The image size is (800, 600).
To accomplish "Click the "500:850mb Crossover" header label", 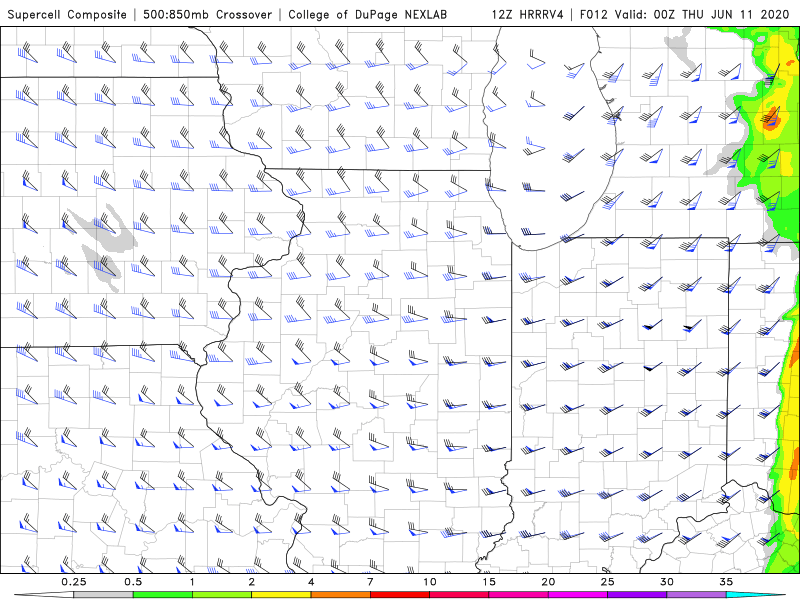I will [x=207, y=14].
